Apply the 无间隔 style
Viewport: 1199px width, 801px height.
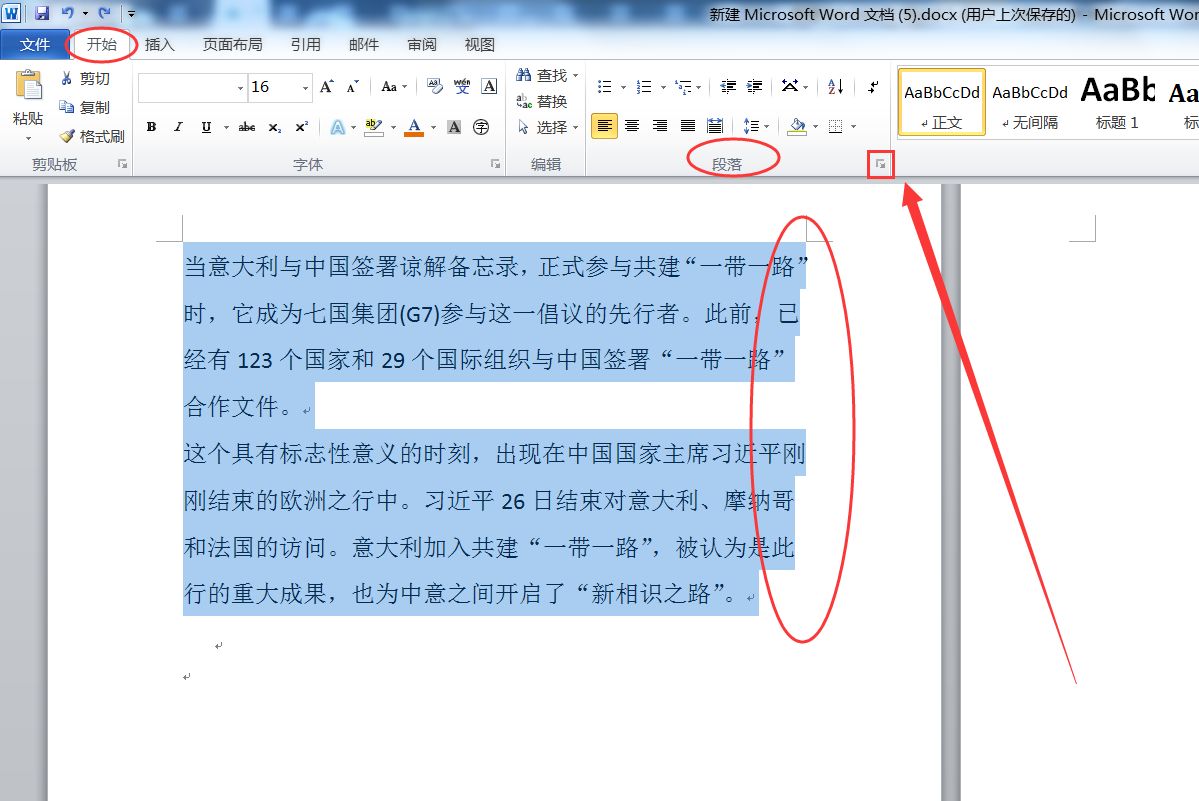[x=1030, y=102]
